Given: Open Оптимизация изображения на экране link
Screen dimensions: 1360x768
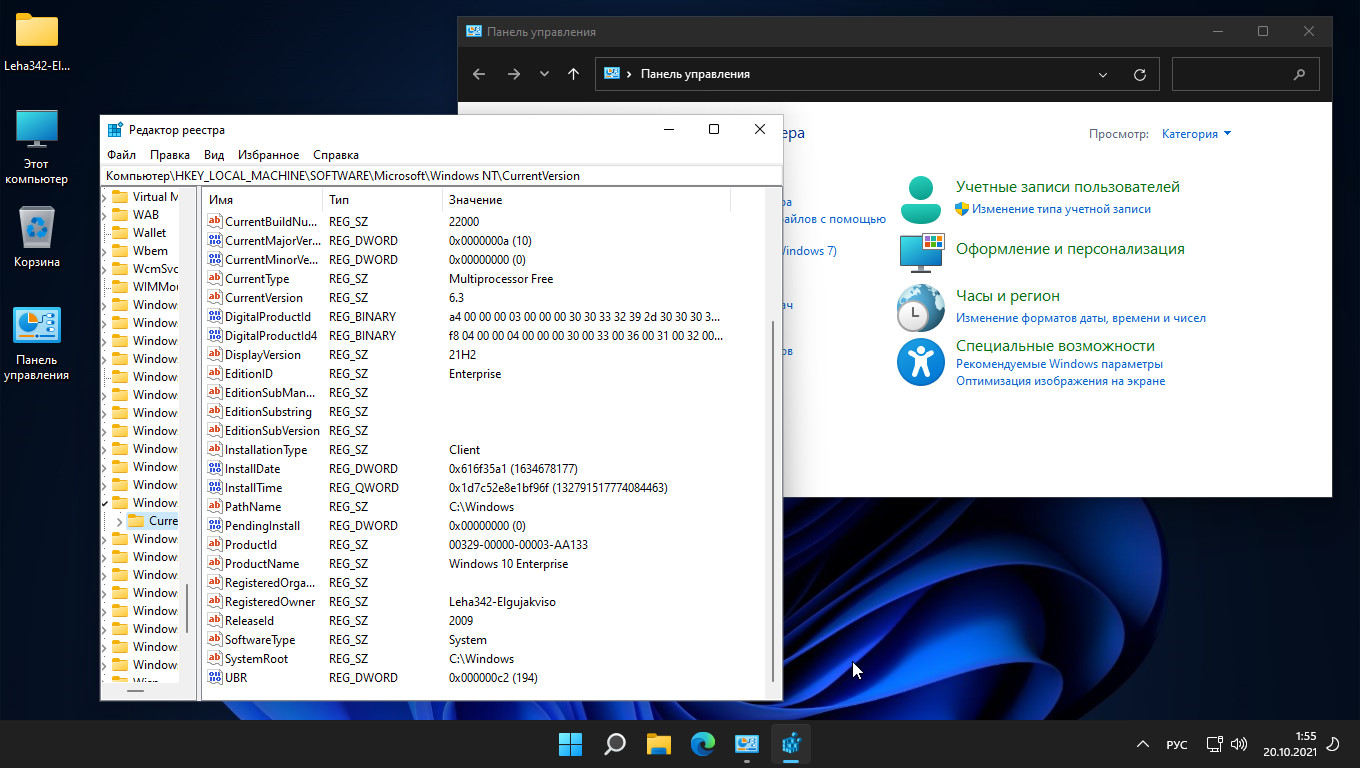Looking at the screenshot, I should click(x=1060, y=381).
